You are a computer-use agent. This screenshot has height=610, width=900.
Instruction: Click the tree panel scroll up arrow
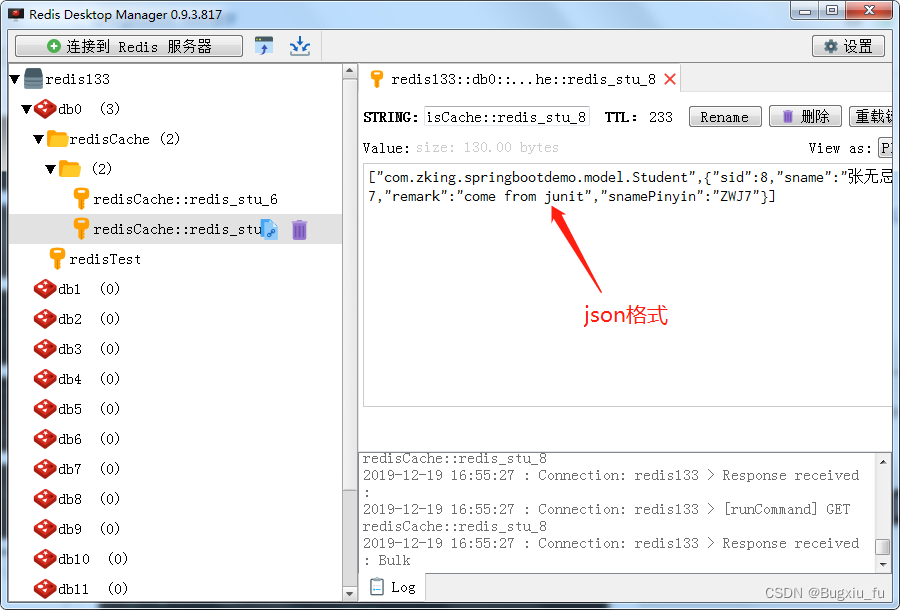point(350,71)
